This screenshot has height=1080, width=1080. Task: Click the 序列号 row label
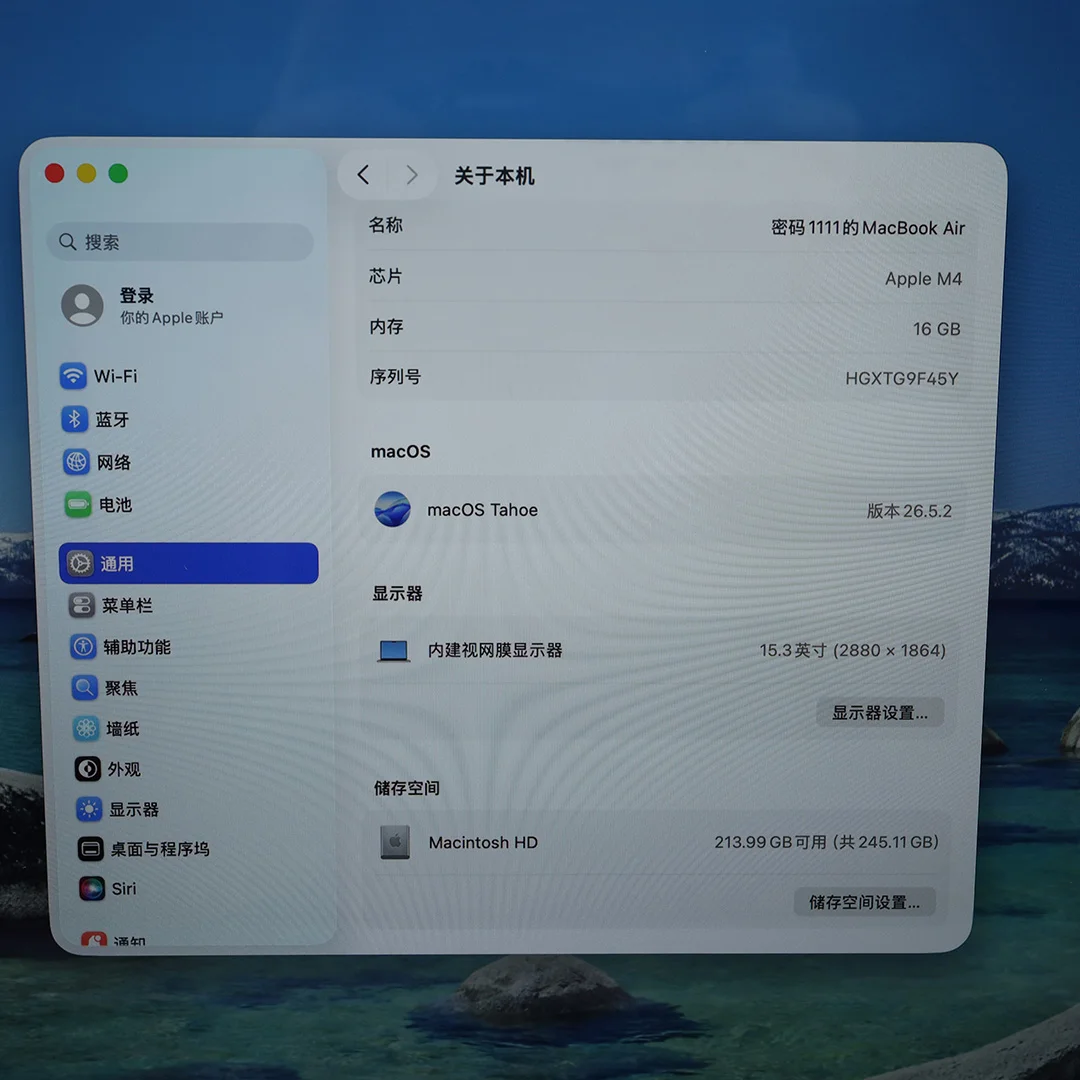395,376
